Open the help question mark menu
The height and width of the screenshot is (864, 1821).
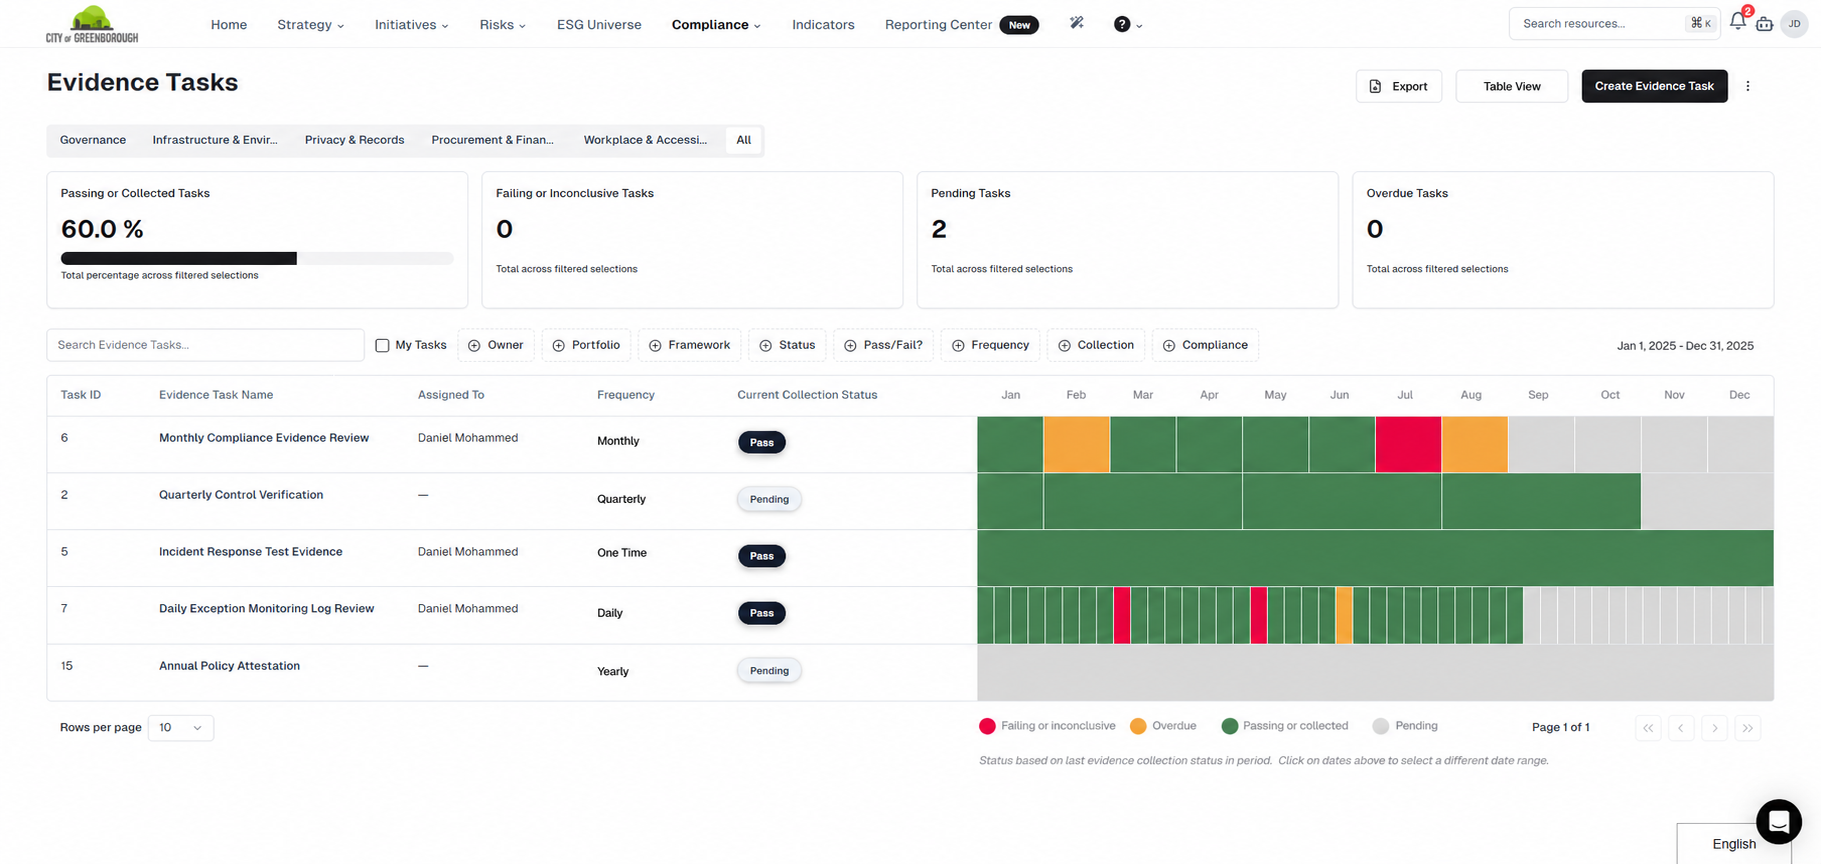(x=1128, y=24)
